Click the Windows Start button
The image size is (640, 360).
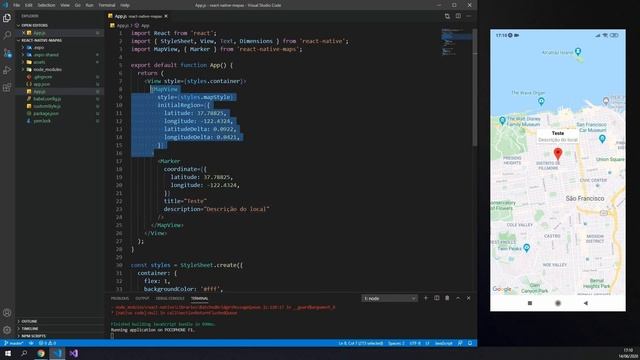(x=8, y=353)
